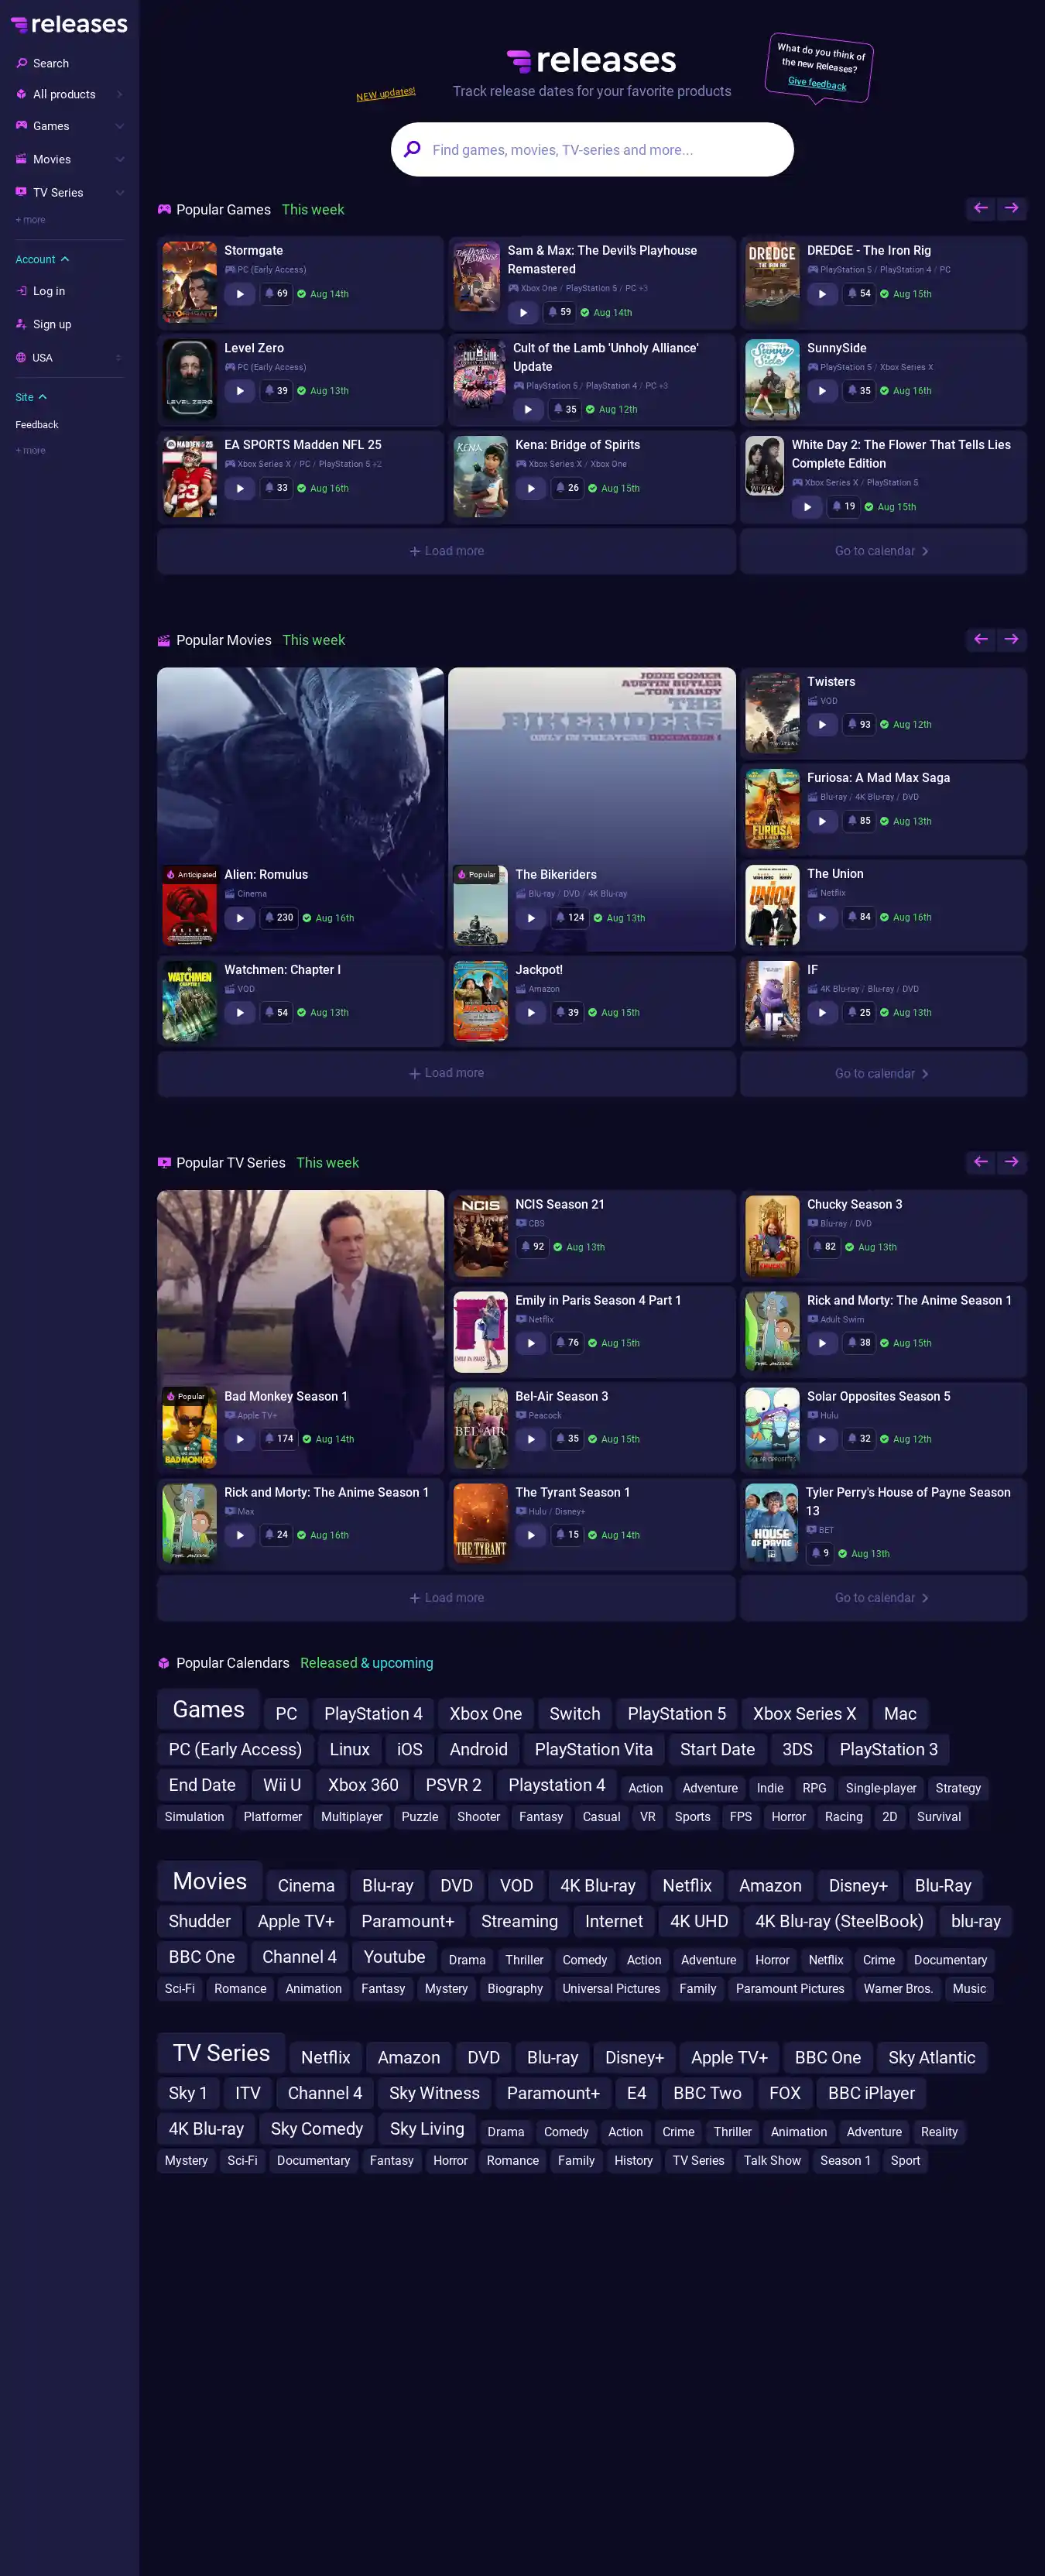Viewport: 1045px width, 2576px height.
Task: Open Search from the sidebar
Action: [x=51, y=63]
